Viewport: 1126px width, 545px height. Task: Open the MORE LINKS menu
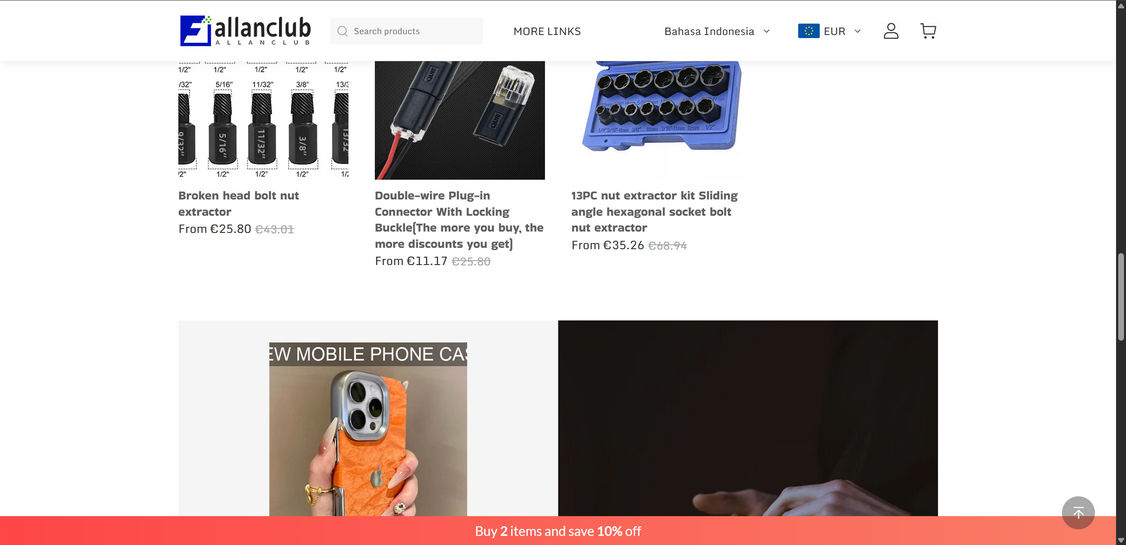(547, 32)
